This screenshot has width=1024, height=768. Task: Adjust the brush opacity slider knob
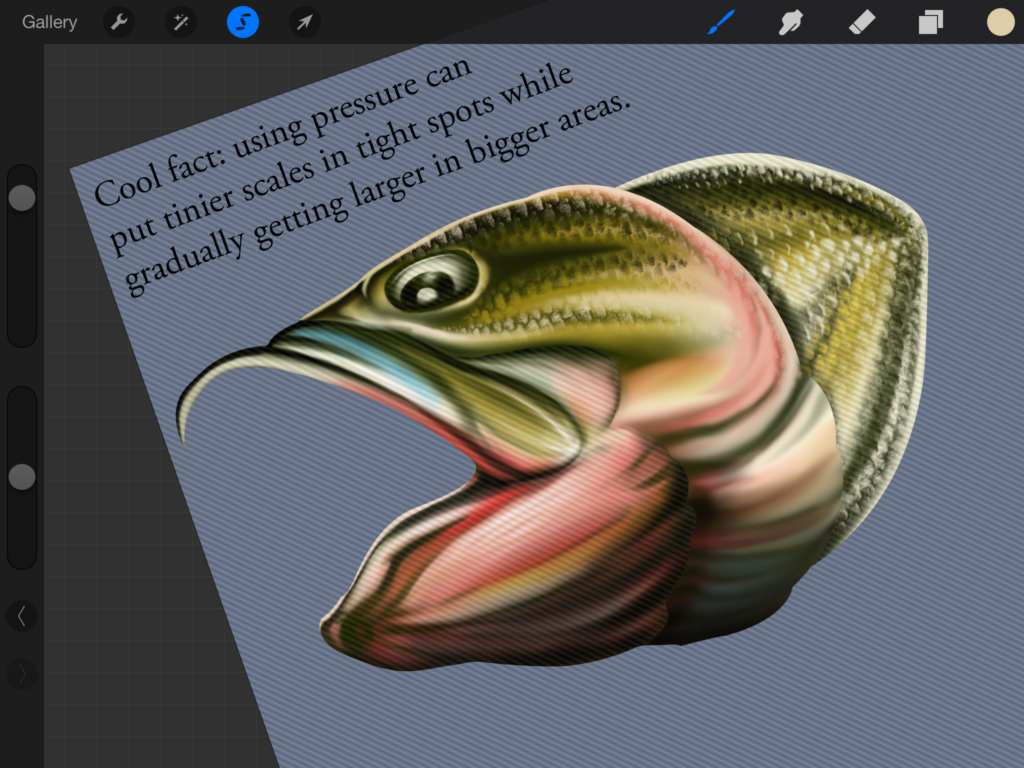(x=21, y=477)
